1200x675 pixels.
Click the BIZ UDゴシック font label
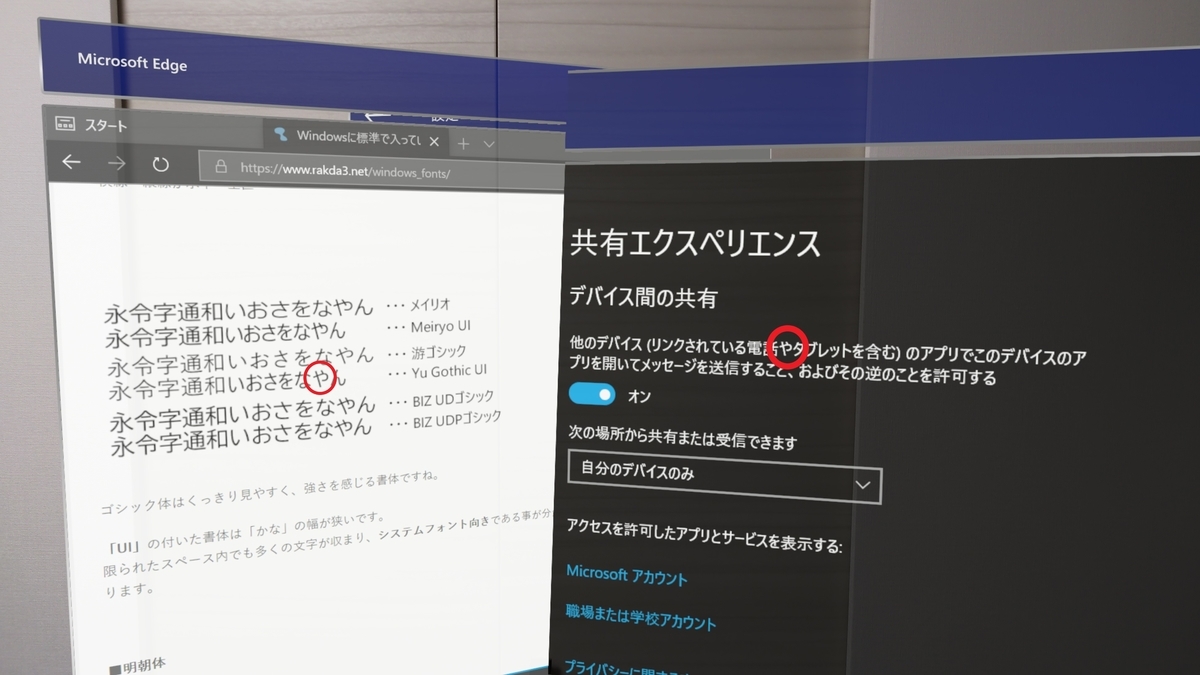tap(454, 400)
